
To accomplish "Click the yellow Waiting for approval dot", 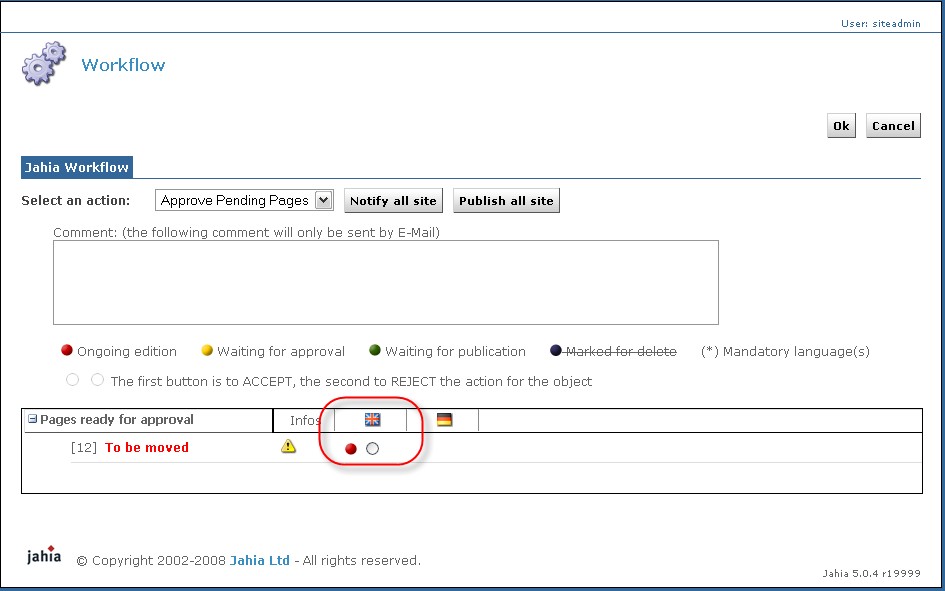I will click(x=207, y=350).
